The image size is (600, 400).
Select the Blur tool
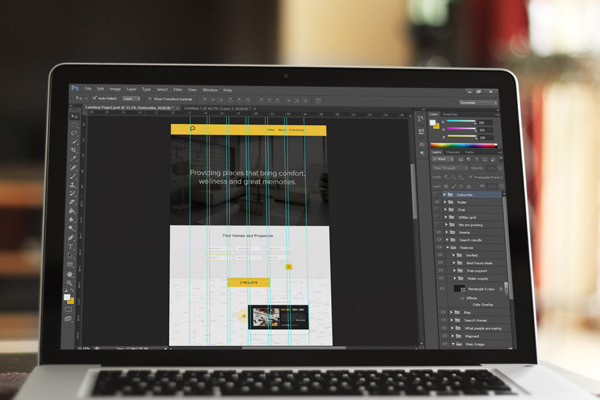click(x=71, y=220)
